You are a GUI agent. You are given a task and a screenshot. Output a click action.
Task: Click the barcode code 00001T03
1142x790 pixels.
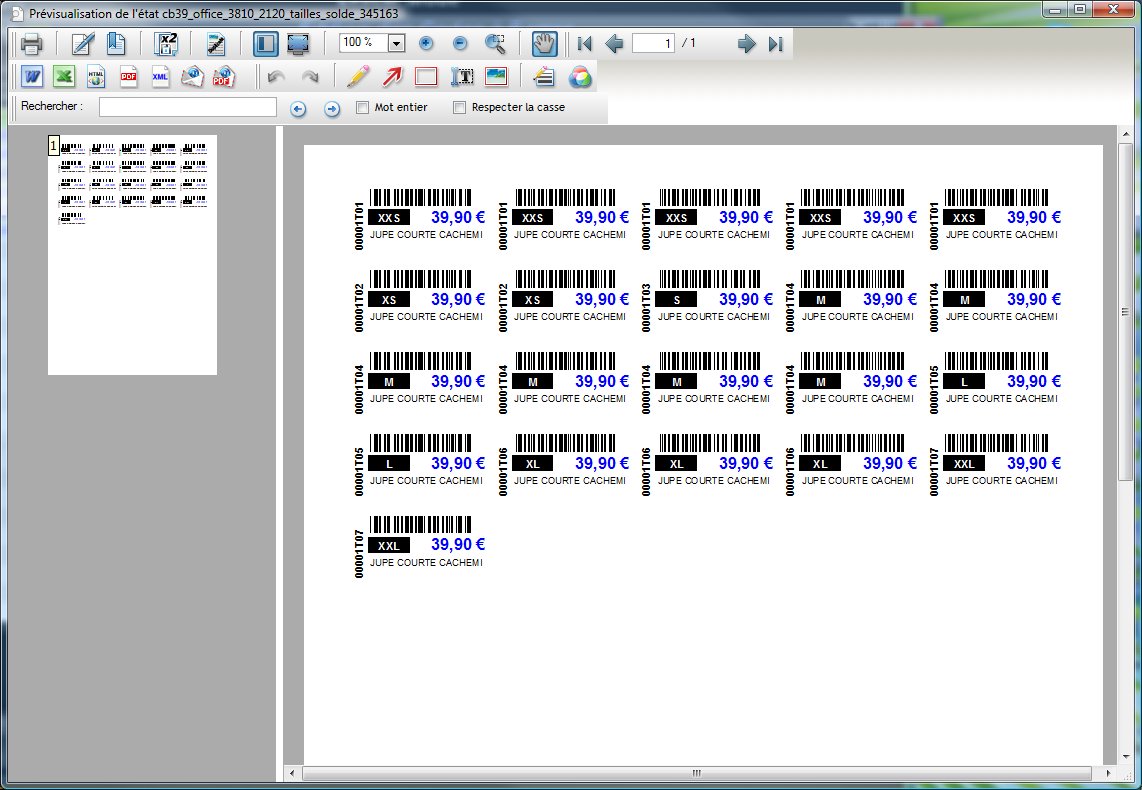[x=646, y=308]
